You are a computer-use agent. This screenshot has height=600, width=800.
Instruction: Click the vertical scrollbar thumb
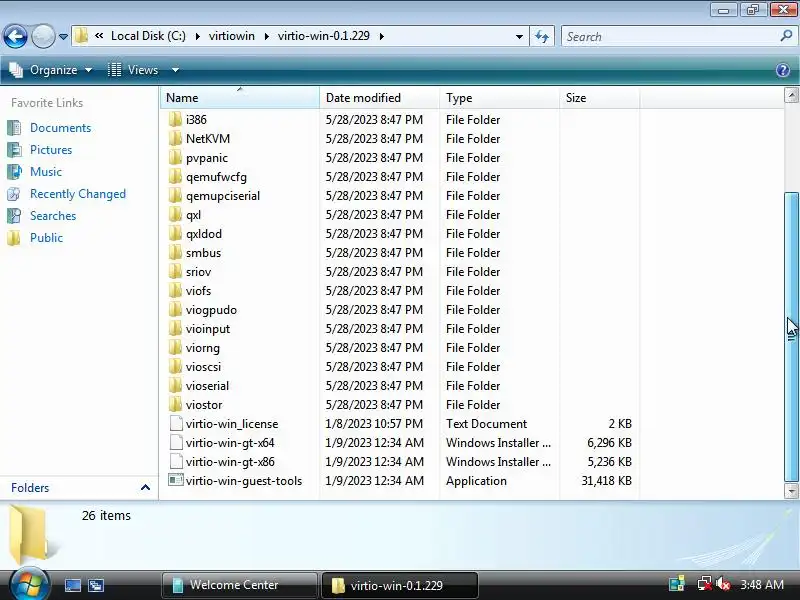791,337
